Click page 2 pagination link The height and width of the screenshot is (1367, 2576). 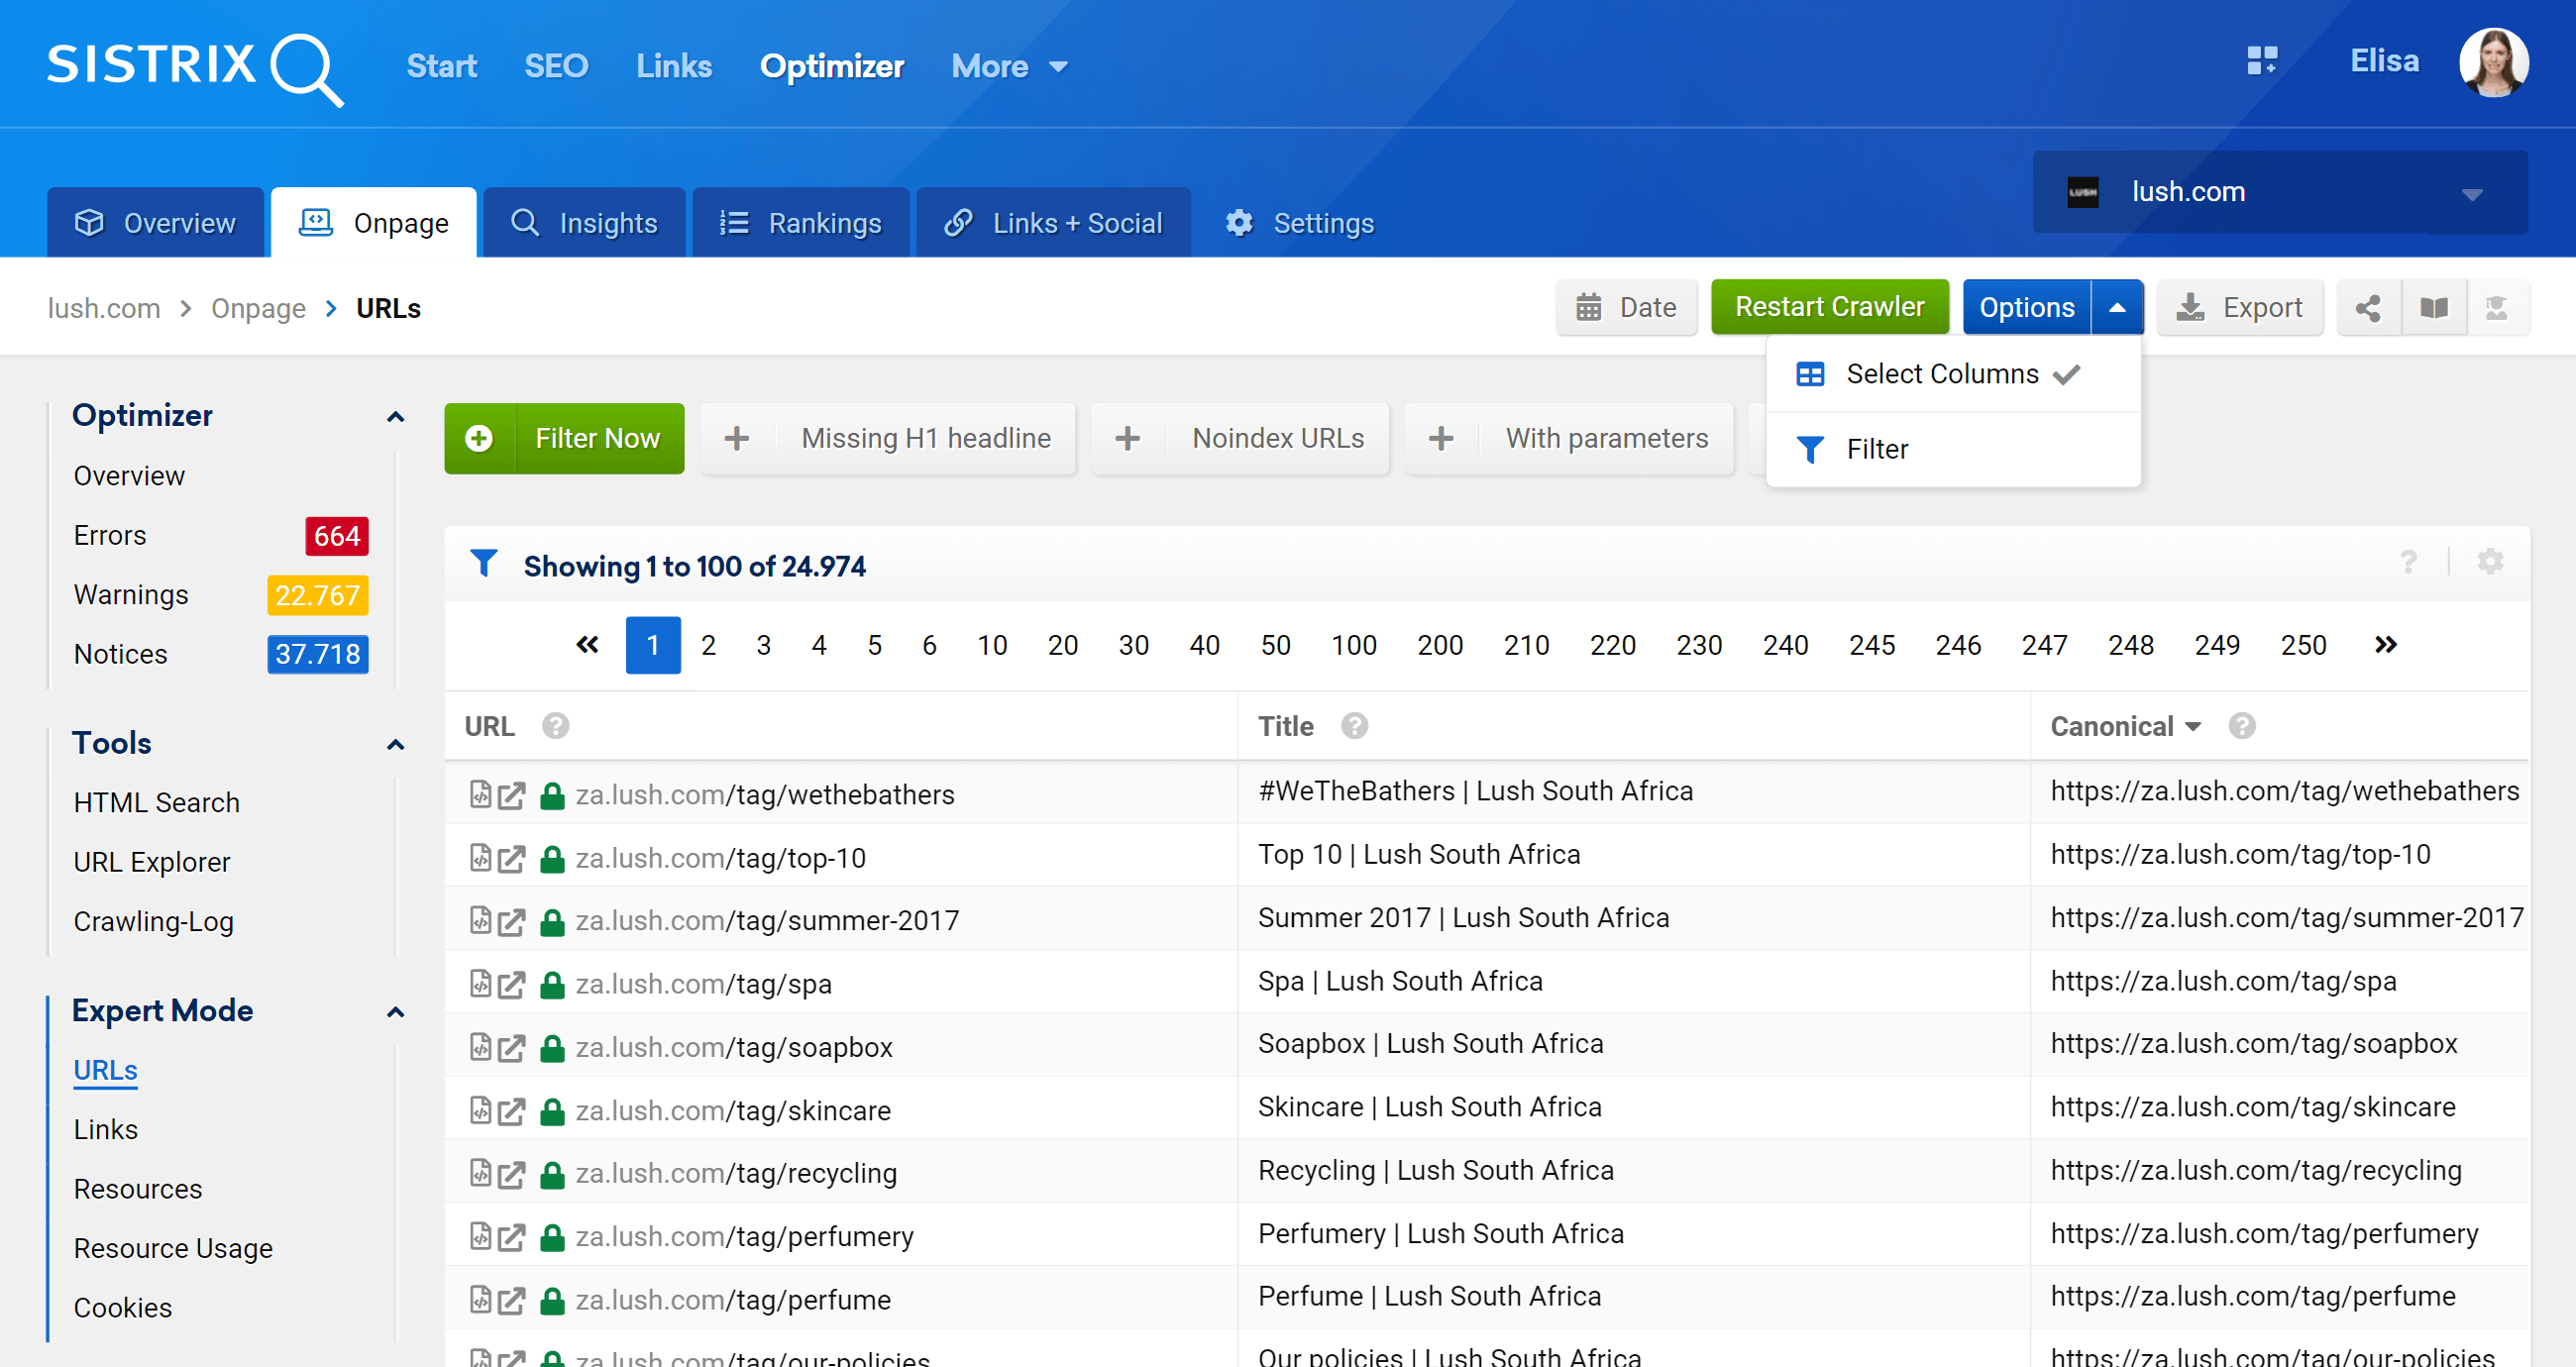(x=707, y=644)
